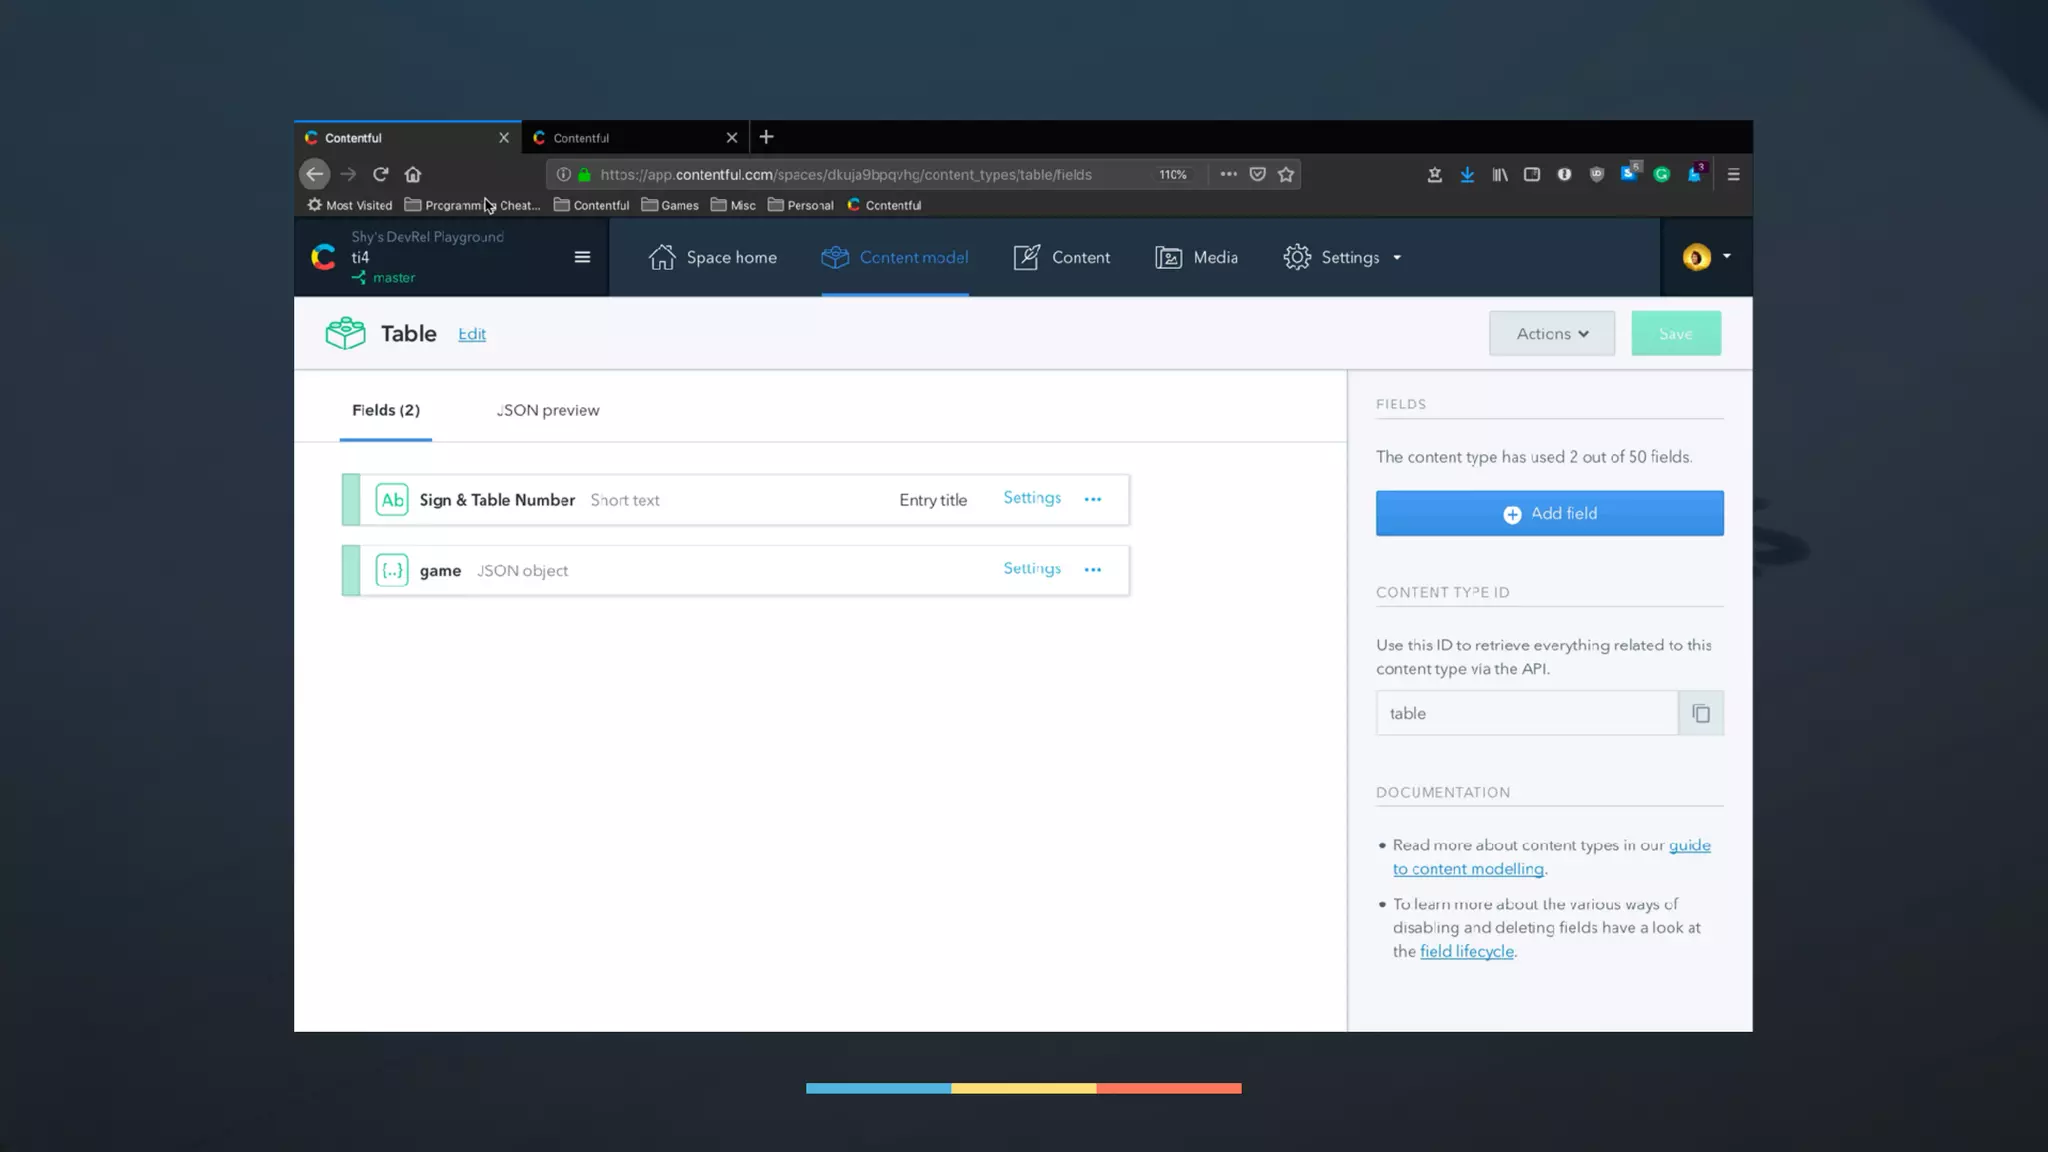Open the browser downloads arrow icon
The height and width of the screenshot is (1152, 2048).
point(1467,174)
